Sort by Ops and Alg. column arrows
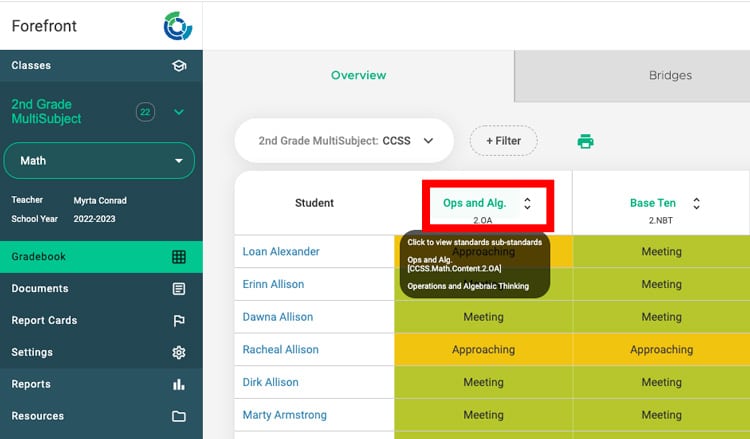The image size is (750, 439). pos(527,204)
